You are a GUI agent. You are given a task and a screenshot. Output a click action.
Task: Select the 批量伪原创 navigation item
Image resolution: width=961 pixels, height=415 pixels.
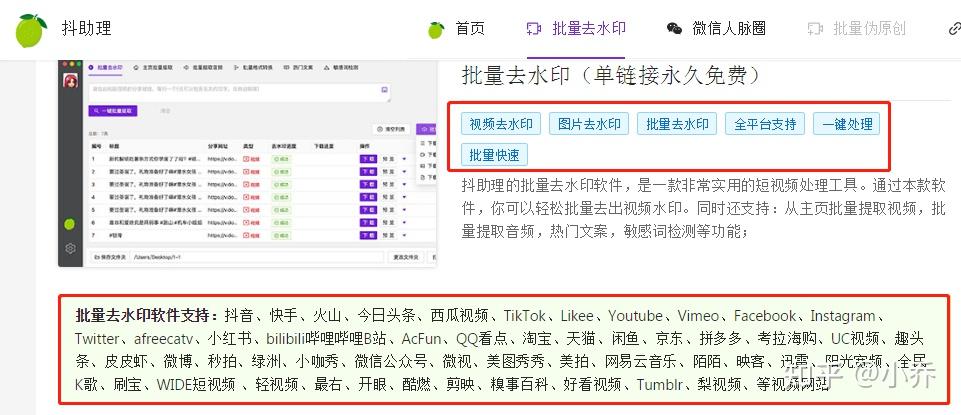pyautogui.click(x=869, y=29)
